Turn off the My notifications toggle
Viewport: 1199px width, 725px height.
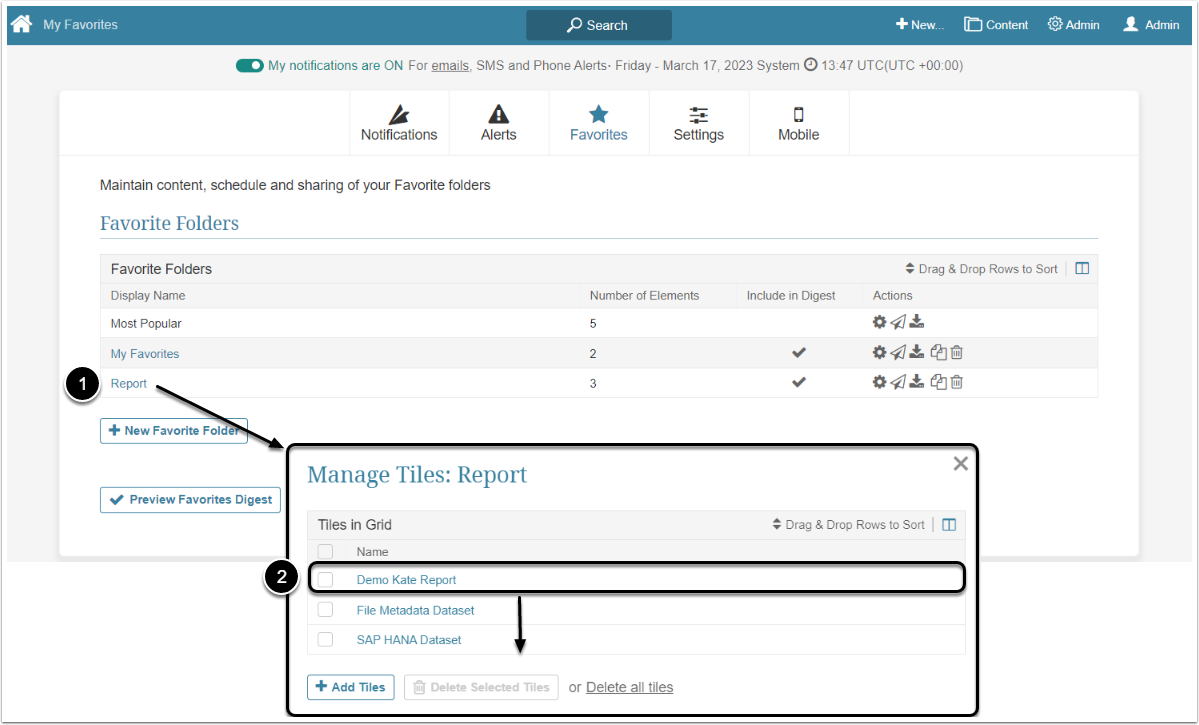[249, 66]
